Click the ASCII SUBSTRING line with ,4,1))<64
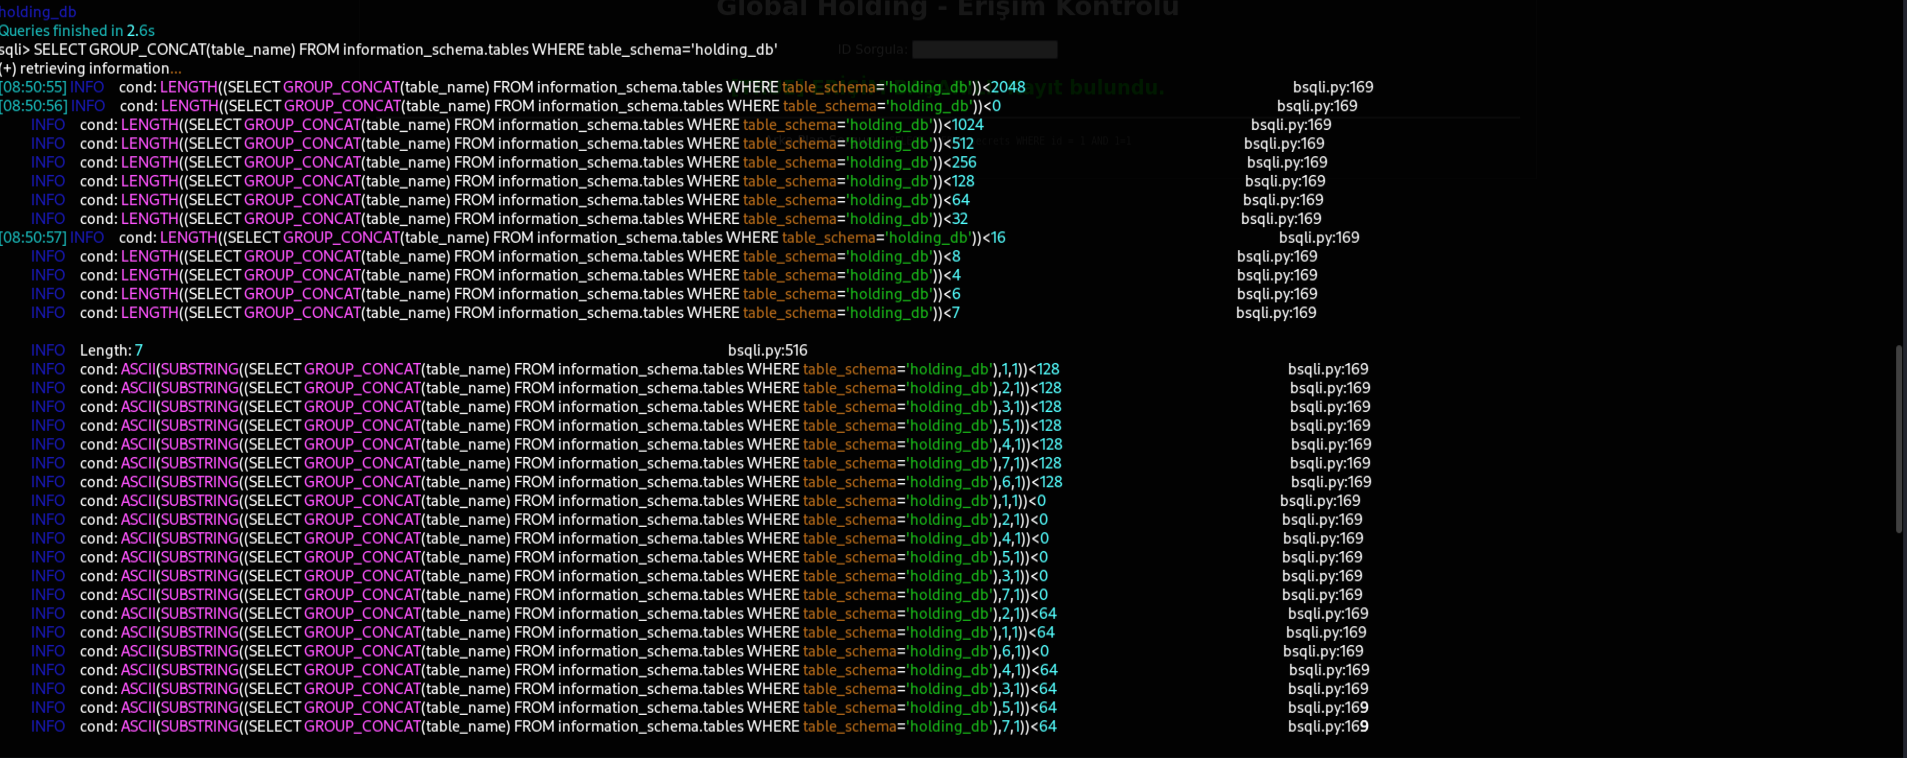 [x=569, y=670]
